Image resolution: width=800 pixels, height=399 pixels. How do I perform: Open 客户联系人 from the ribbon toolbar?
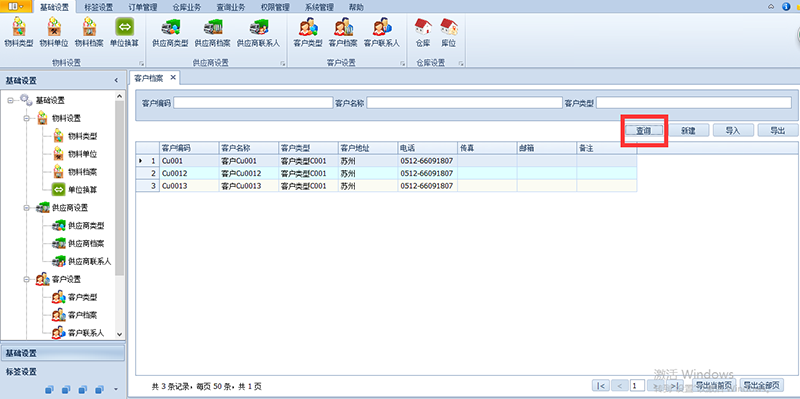(382, 32)
